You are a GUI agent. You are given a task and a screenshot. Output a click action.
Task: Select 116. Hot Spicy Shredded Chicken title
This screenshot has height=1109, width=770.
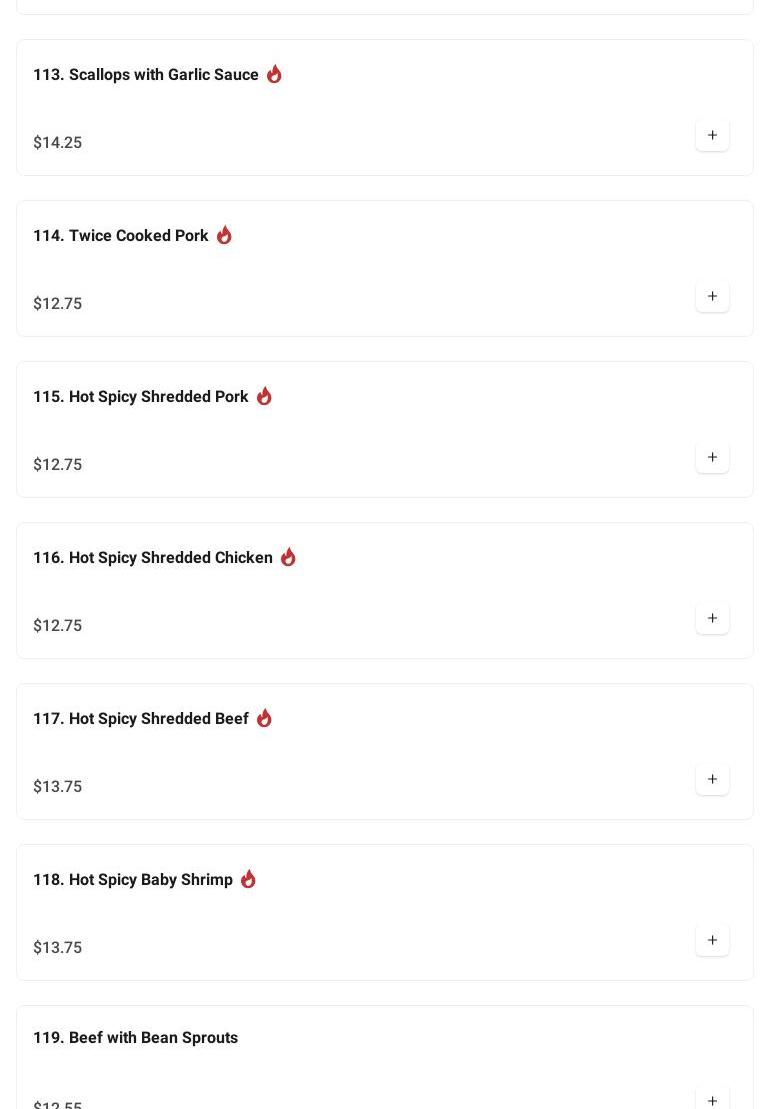click(x=153, y=558)
